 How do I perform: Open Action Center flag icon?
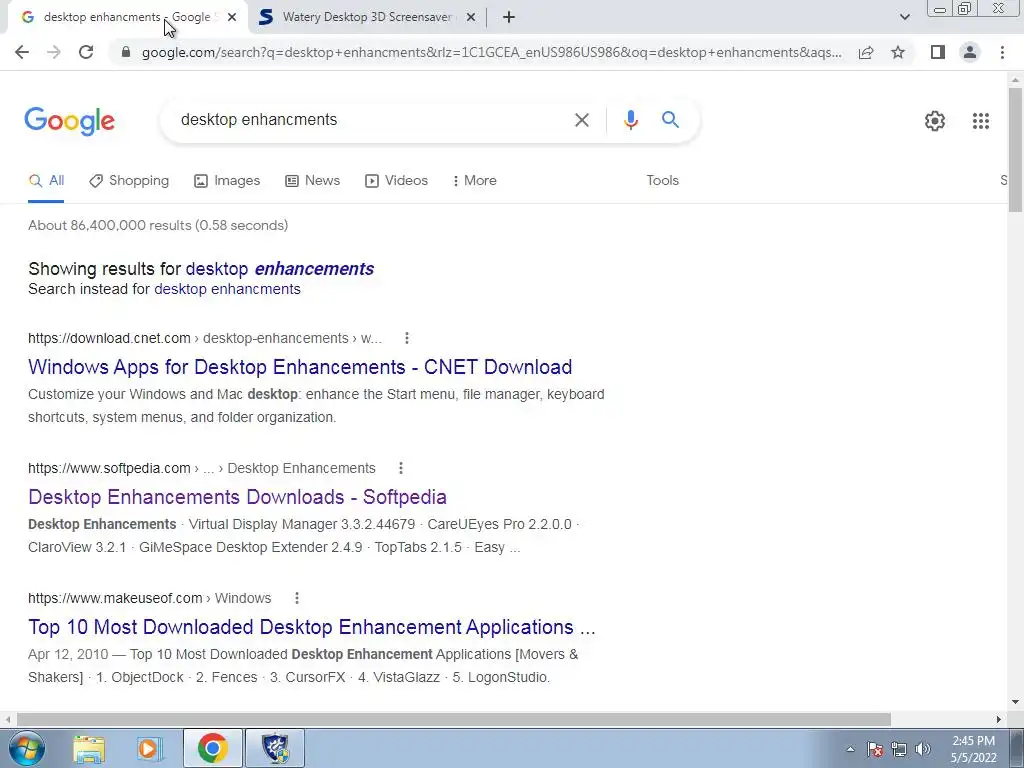click(x=875, y=749)
